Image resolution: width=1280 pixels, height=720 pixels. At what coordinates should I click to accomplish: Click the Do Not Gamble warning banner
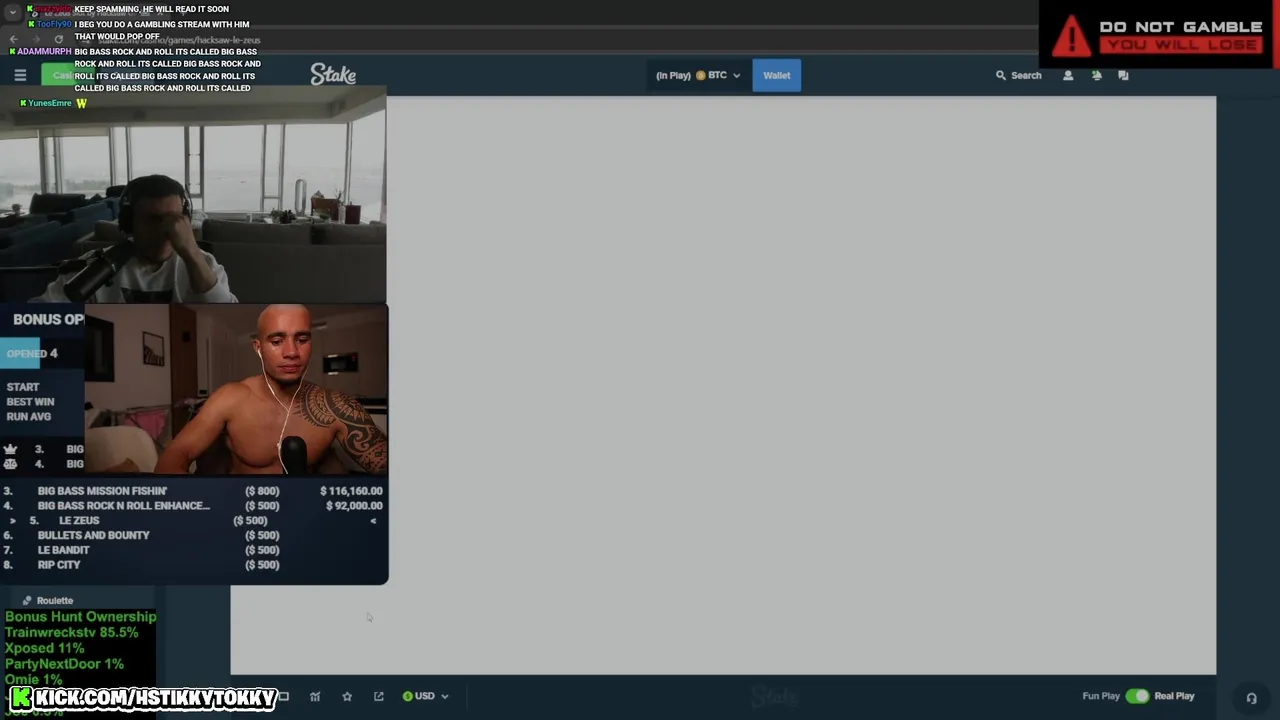click(1158, 35)
